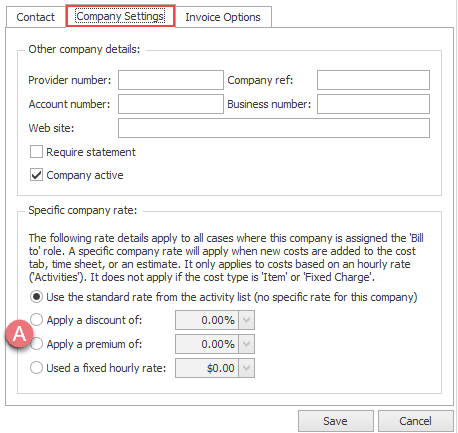
Task: Open the Invoice Options tab
Action: tap(223, 17)
